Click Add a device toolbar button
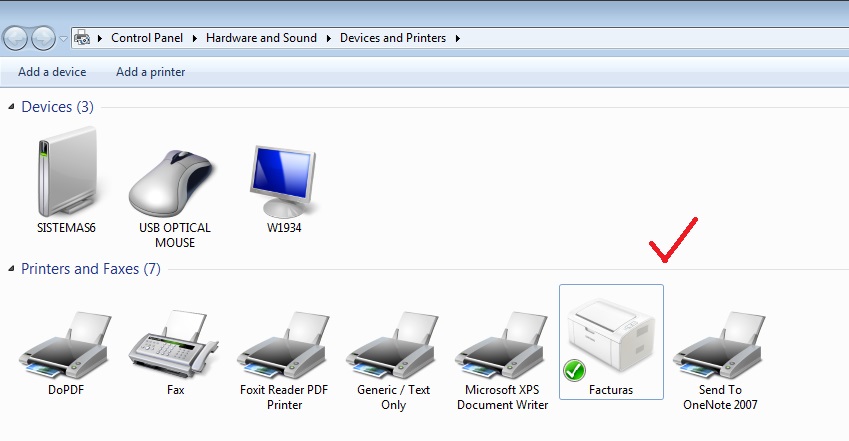The width and height of the screenshot is (849, 441). coord(52,72)
